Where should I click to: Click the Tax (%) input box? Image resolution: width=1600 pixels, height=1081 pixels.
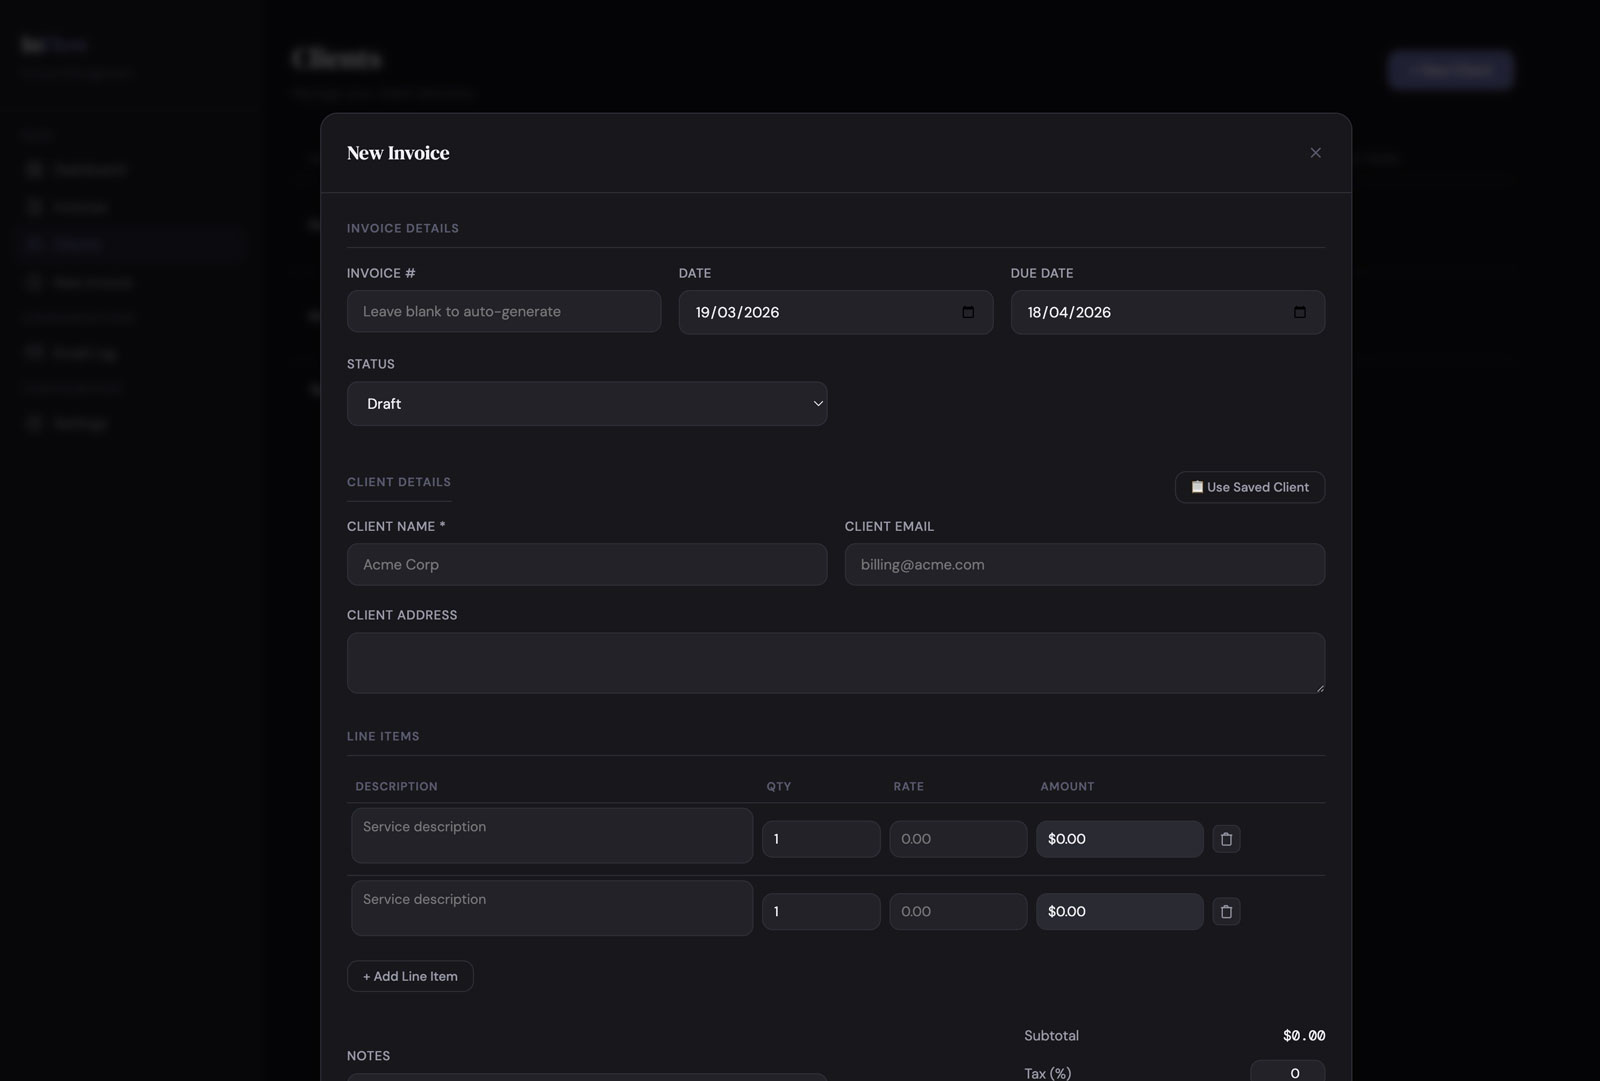(x=1286, y=1072)
